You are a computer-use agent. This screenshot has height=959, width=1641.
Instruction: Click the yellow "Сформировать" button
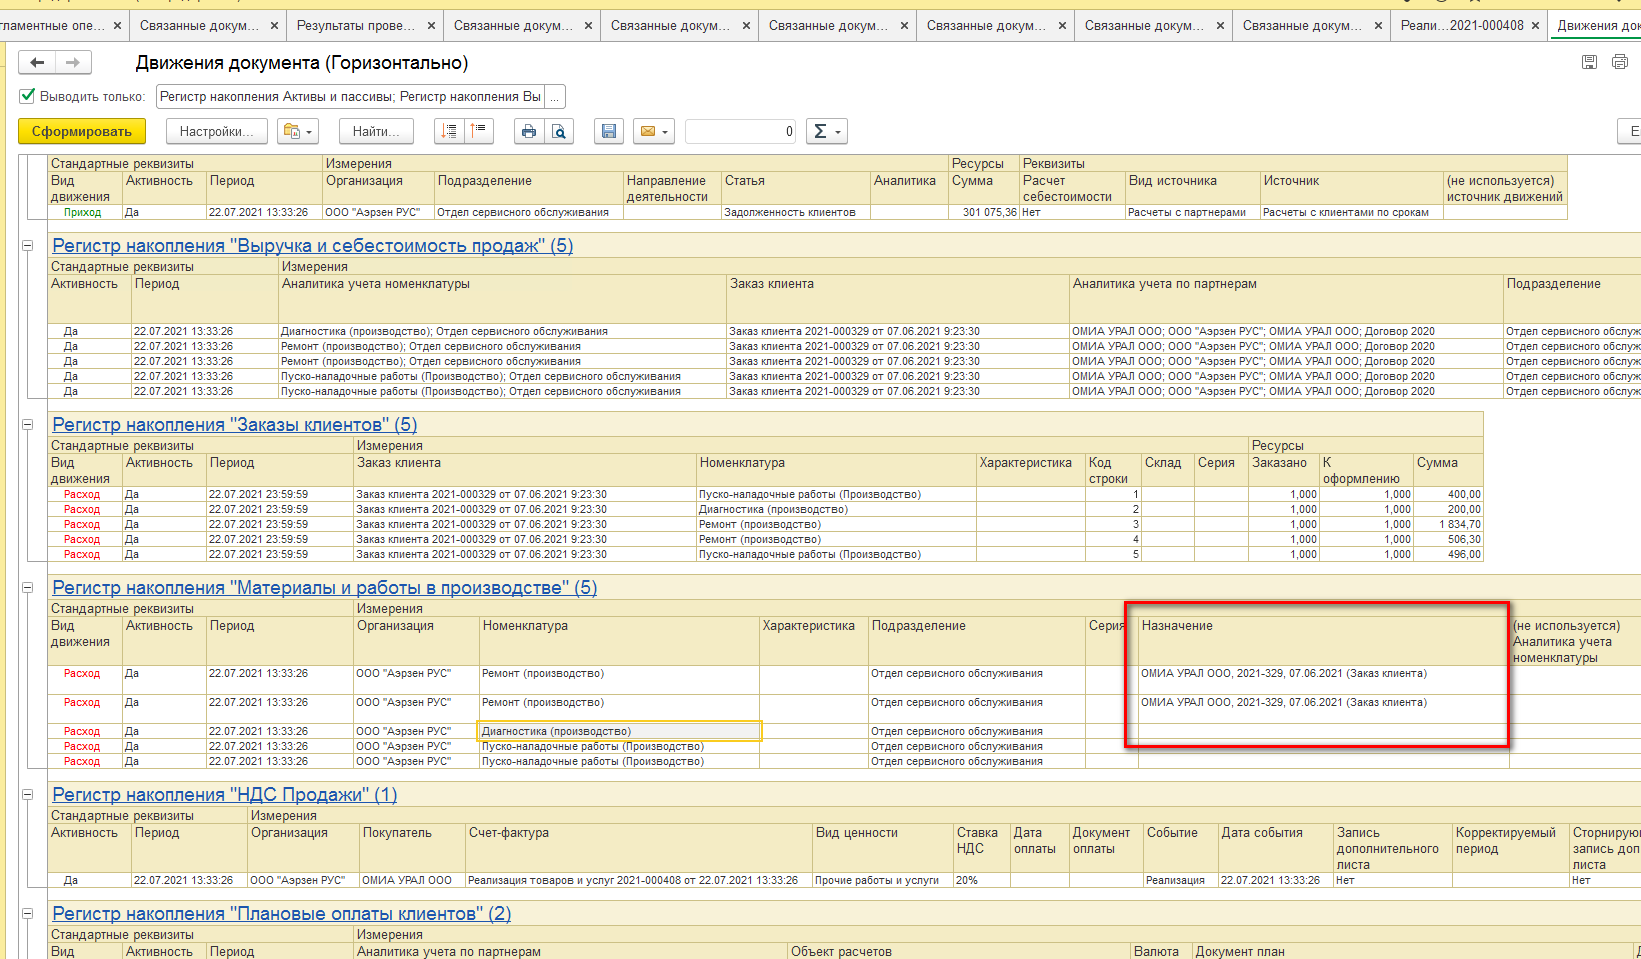81,131
